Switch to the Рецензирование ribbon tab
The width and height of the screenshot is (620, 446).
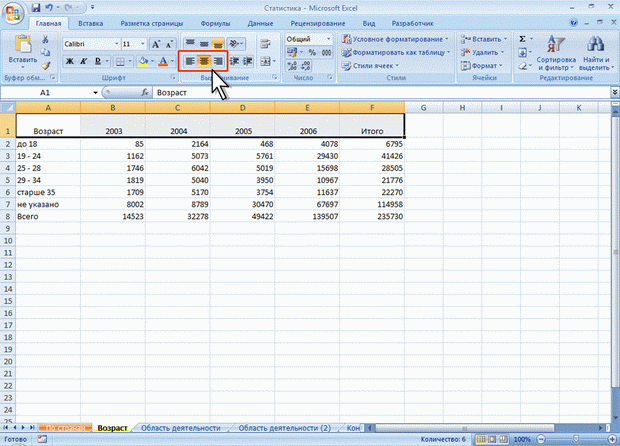coord(318,23)
